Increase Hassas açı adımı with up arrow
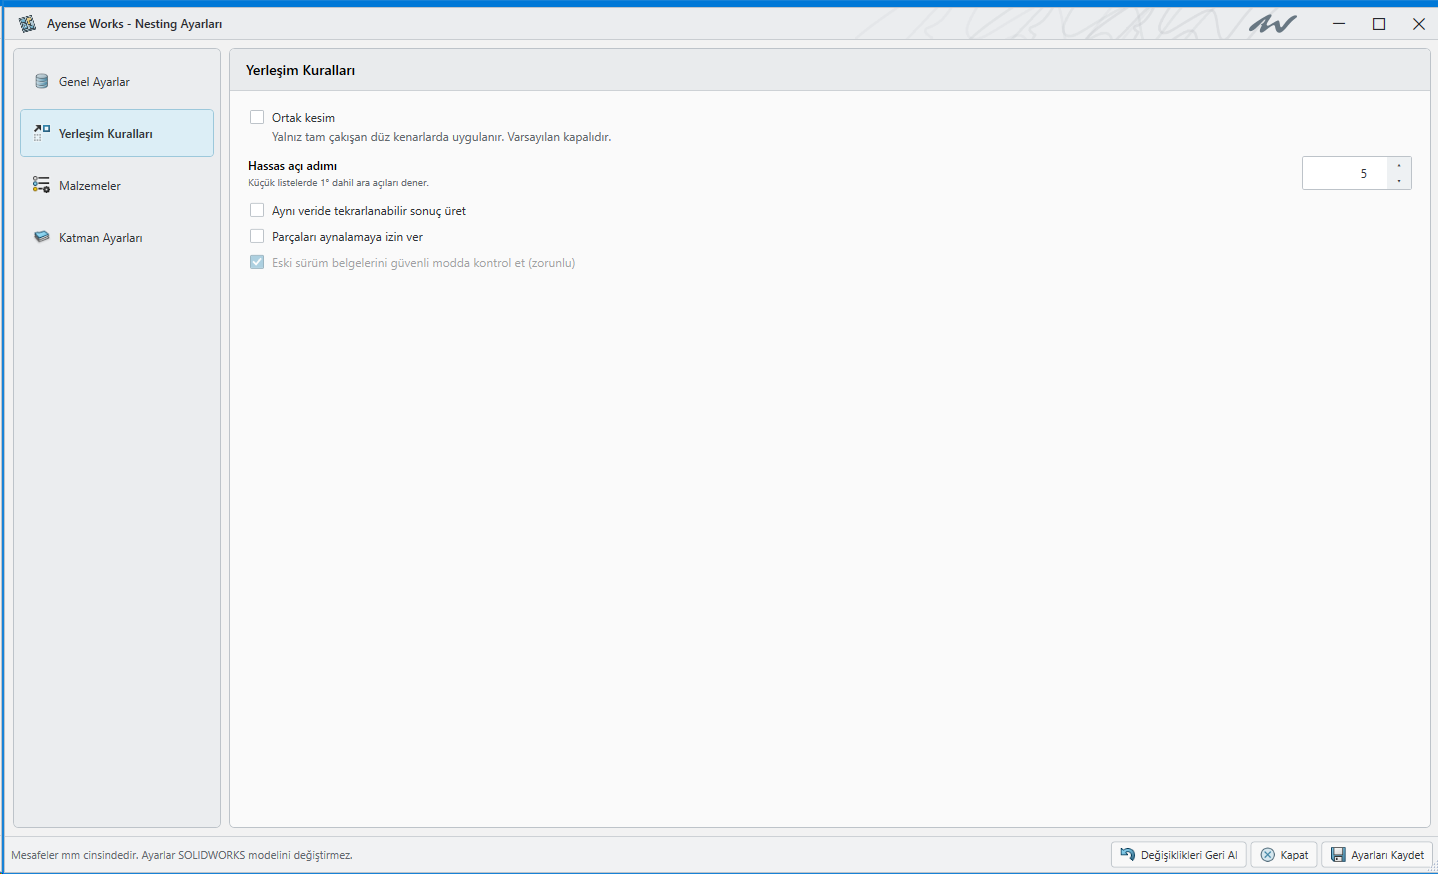Viewport: 1438px width, 874px height. coord(1399,165)
